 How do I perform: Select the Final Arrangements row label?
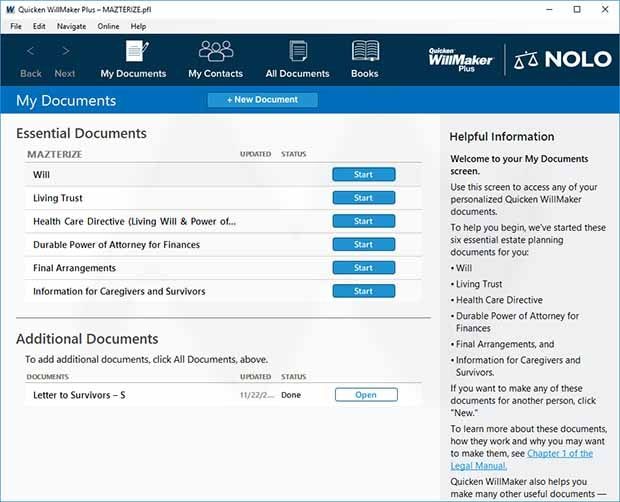(74, 268)
